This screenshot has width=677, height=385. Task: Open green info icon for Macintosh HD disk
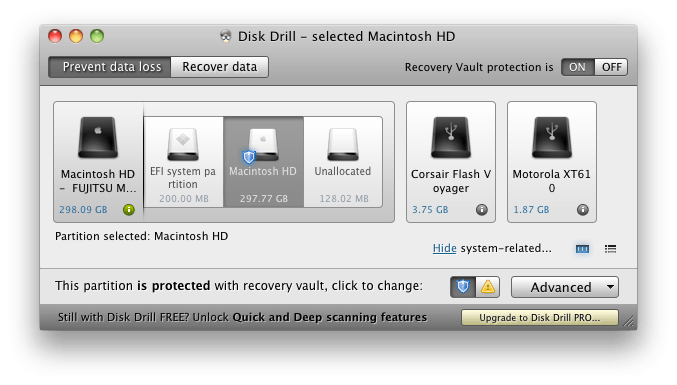pos(129,210)
